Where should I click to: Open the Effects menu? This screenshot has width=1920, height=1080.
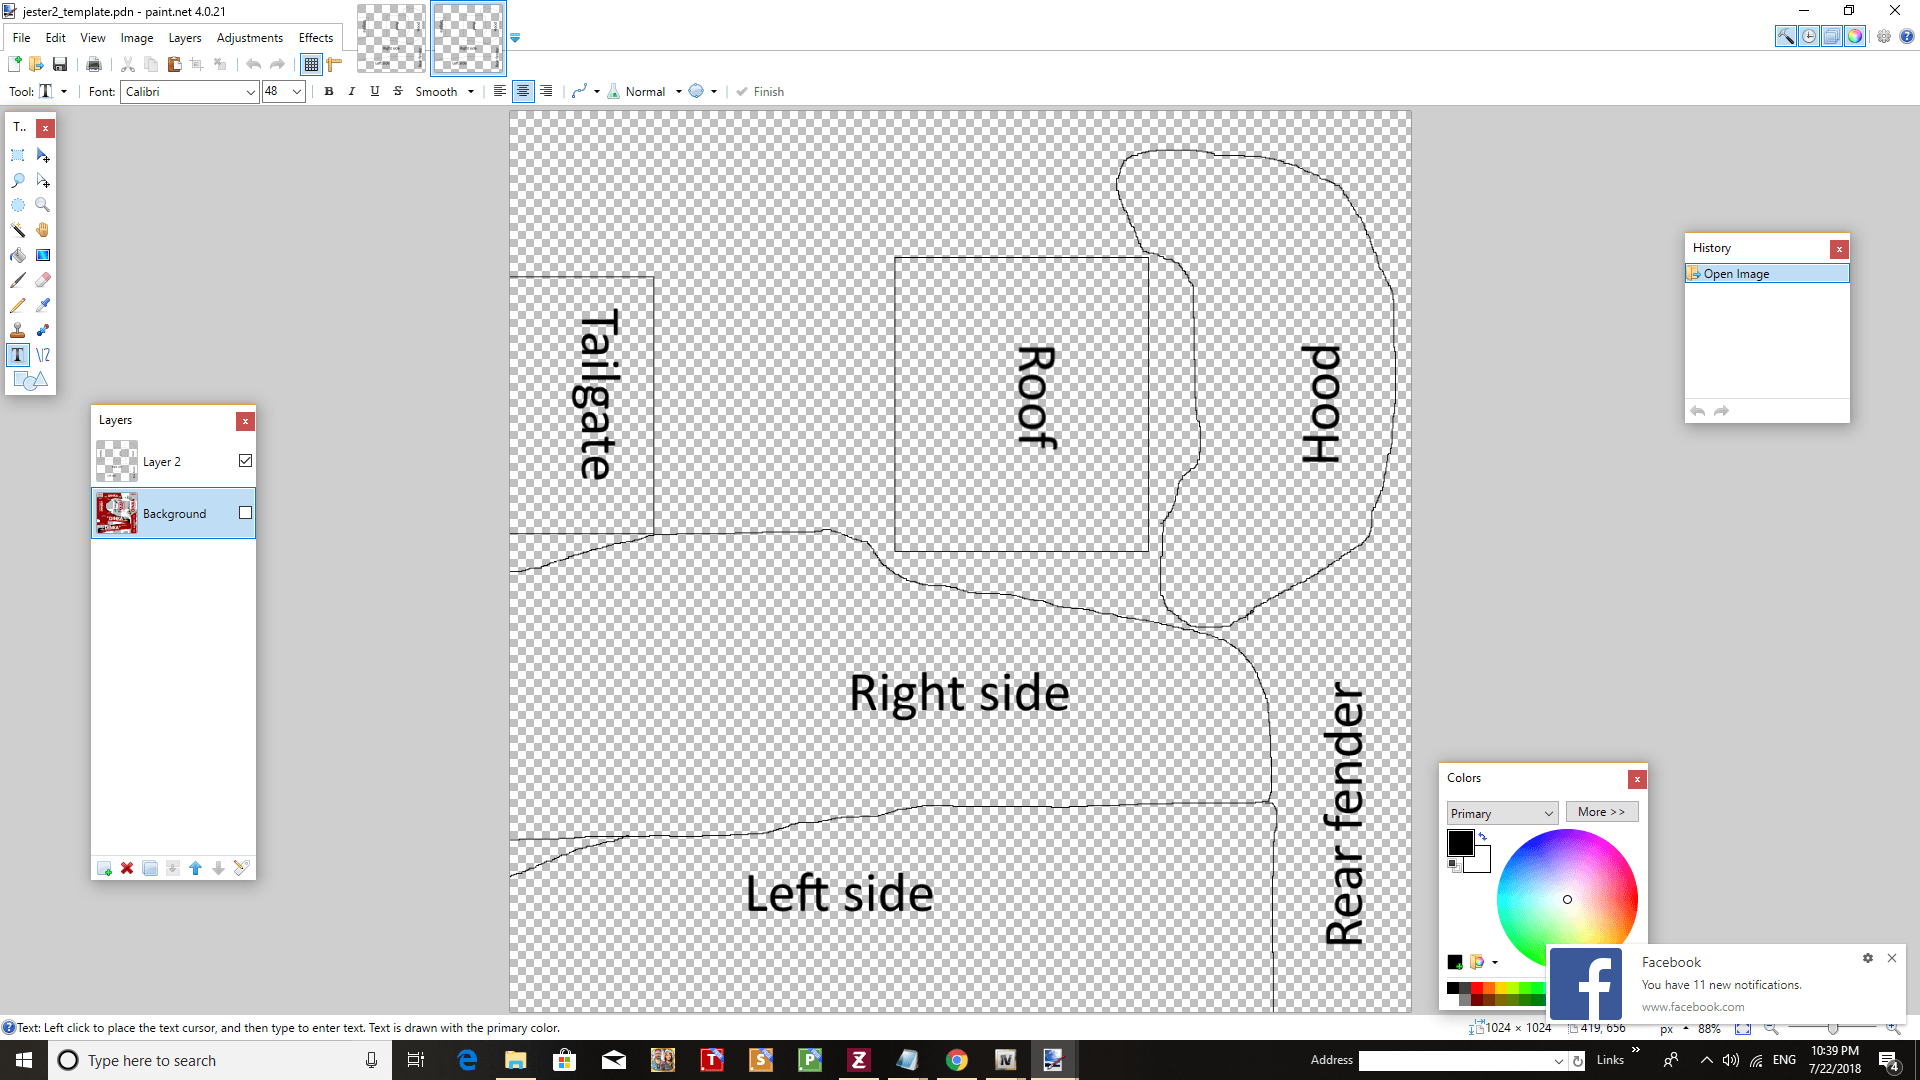point(316,38)
